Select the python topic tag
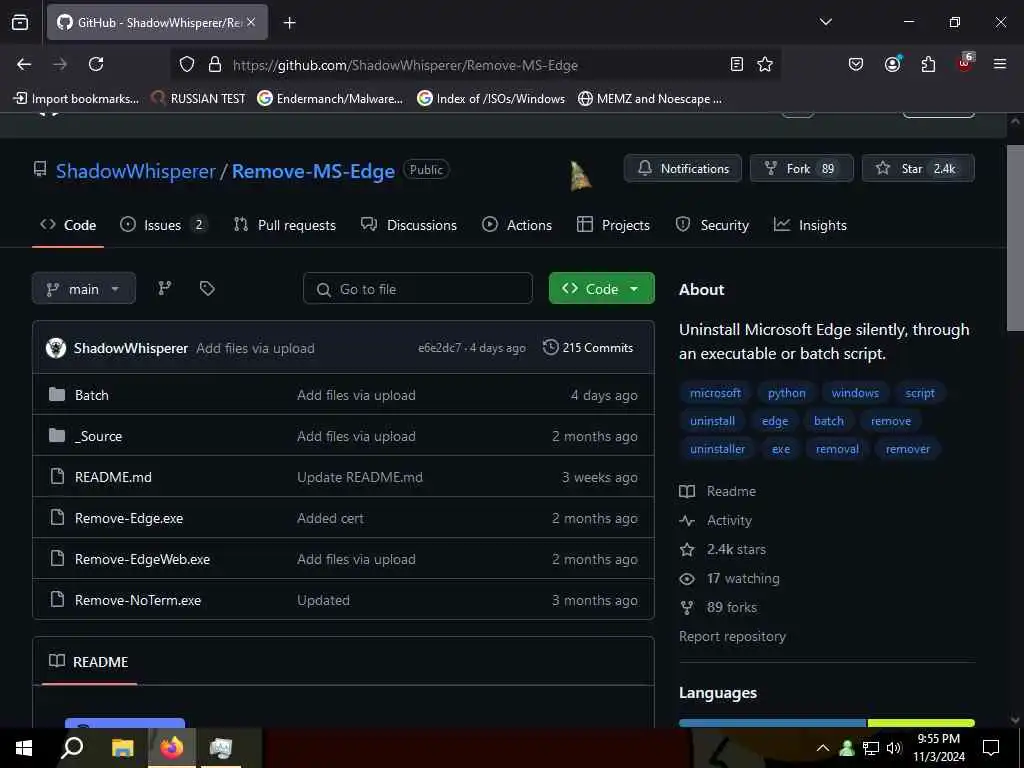The height and width of the screenshot is (768, 1024). (786, 392)
